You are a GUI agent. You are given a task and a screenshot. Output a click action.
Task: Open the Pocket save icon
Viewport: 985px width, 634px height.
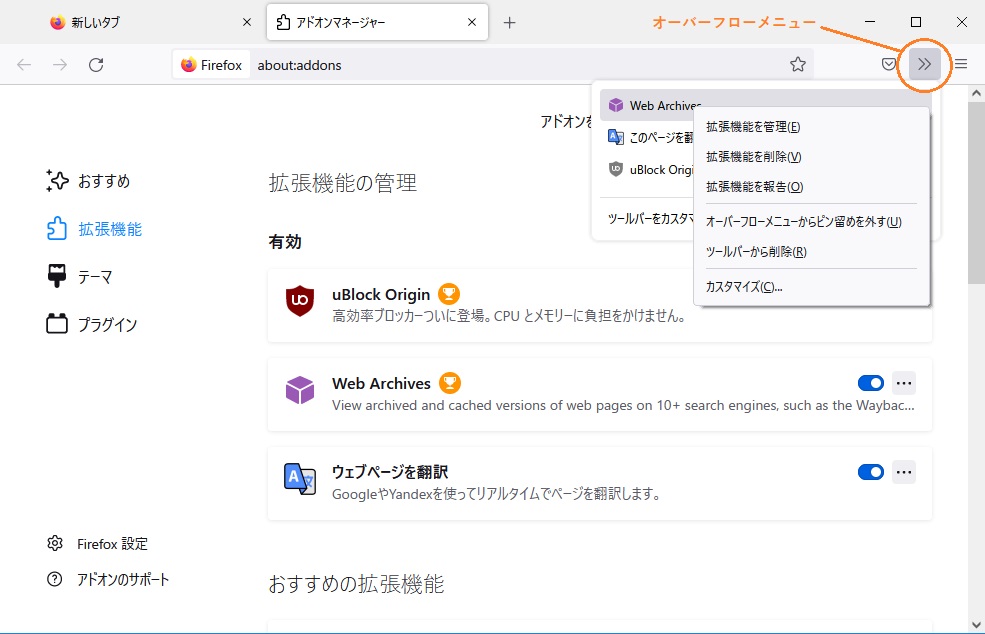[889, 65]
